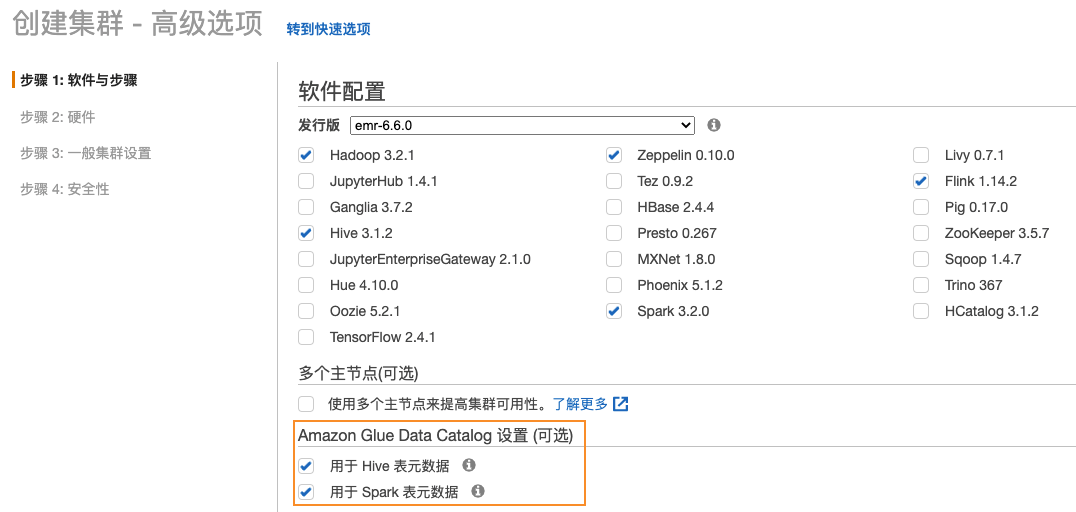Uncheck Spark 3.2.0 checkbox

pyautogui.click(x=613, y=311)
